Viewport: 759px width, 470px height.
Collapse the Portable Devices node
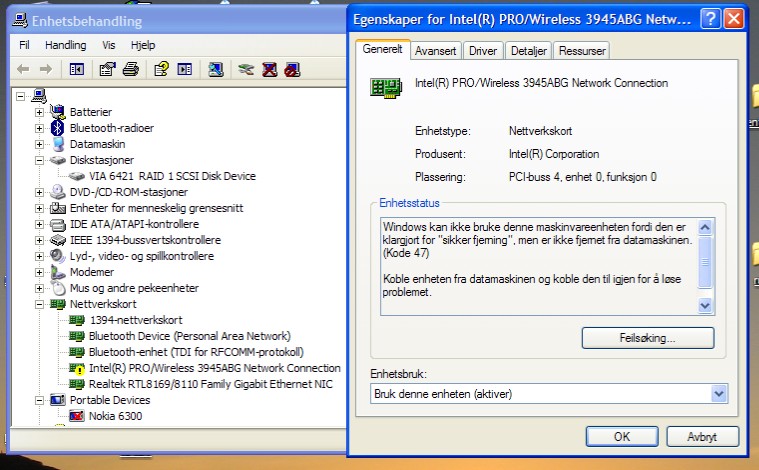pyautogui.click(x=39, y=400)
